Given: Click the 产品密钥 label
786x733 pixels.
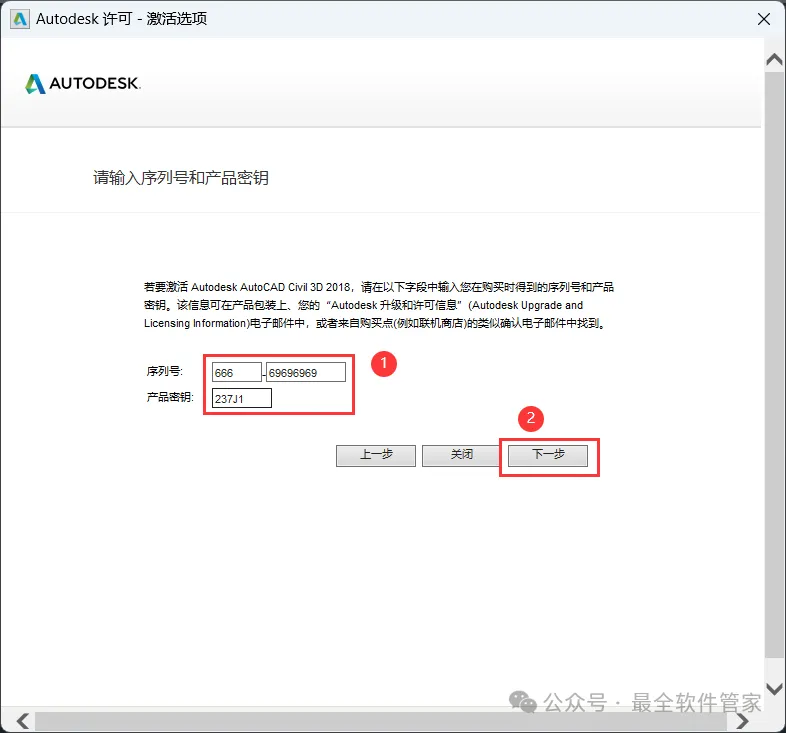Looking at the screenshot, I should click(170, 397).
